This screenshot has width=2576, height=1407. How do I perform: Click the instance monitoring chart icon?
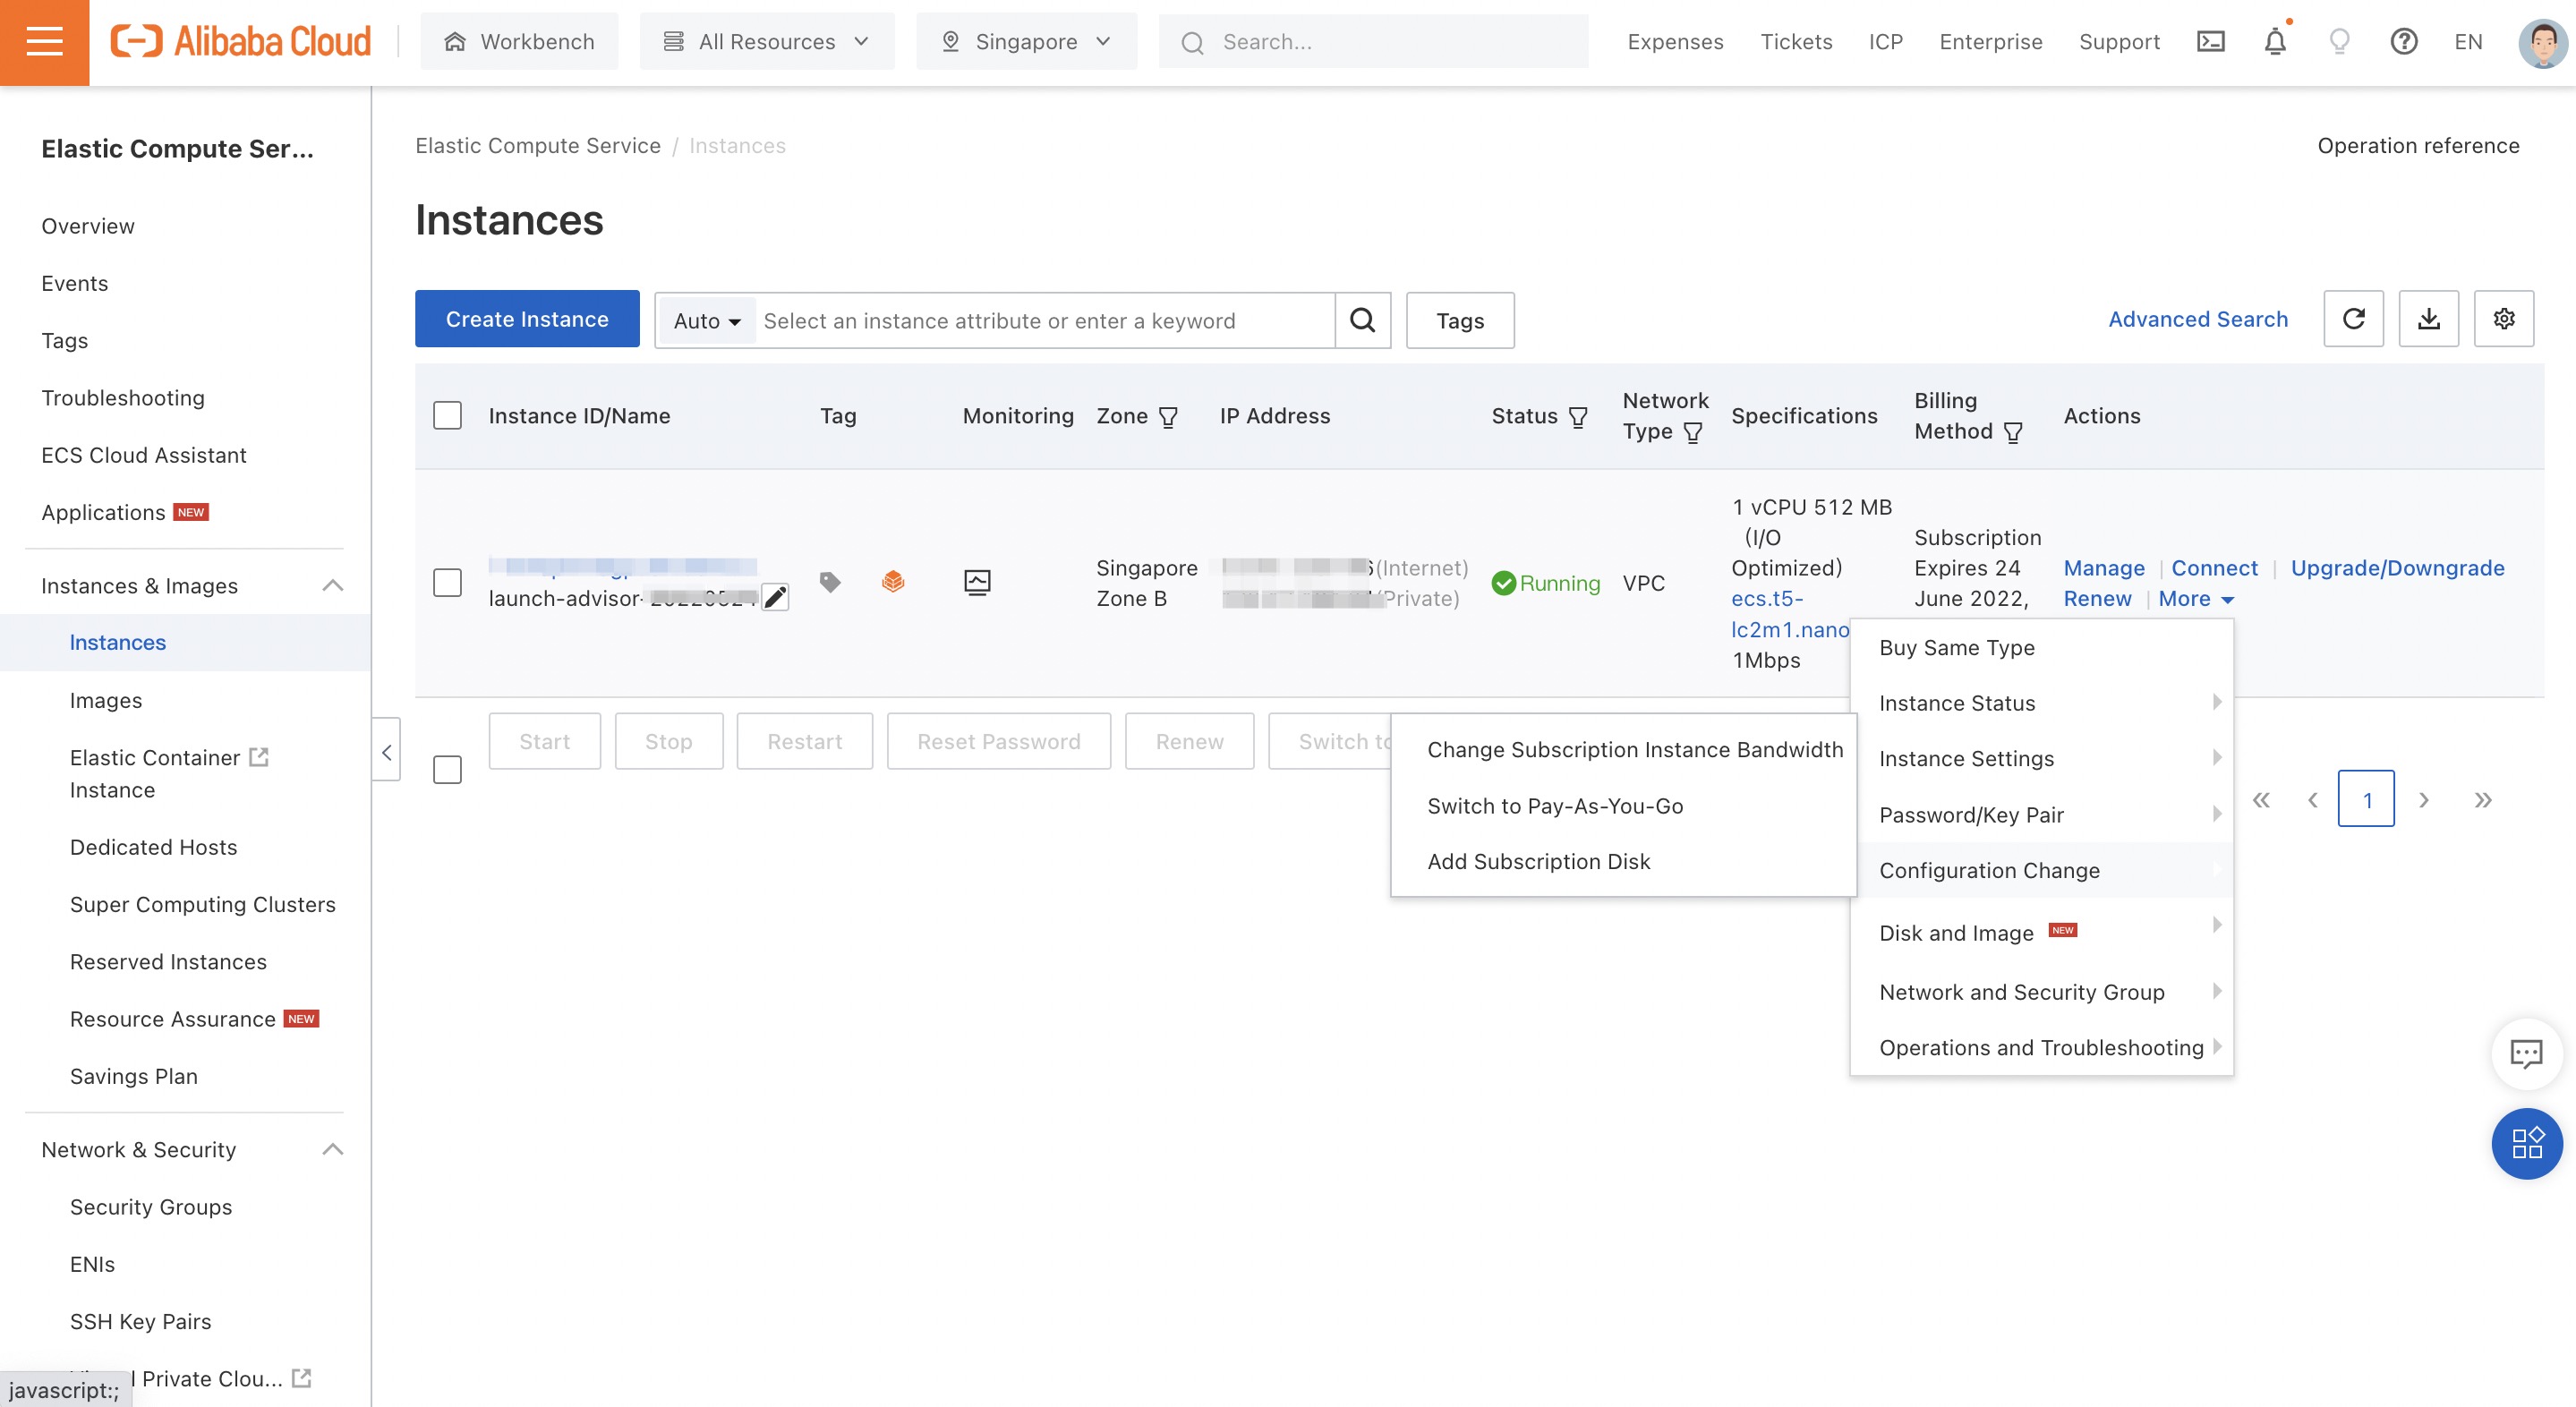tap(977, 582)
